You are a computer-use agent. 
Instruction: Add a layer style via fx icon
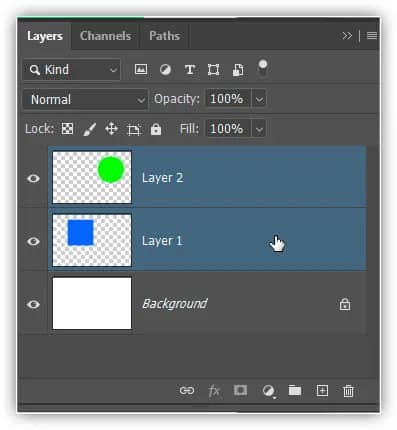214,390
